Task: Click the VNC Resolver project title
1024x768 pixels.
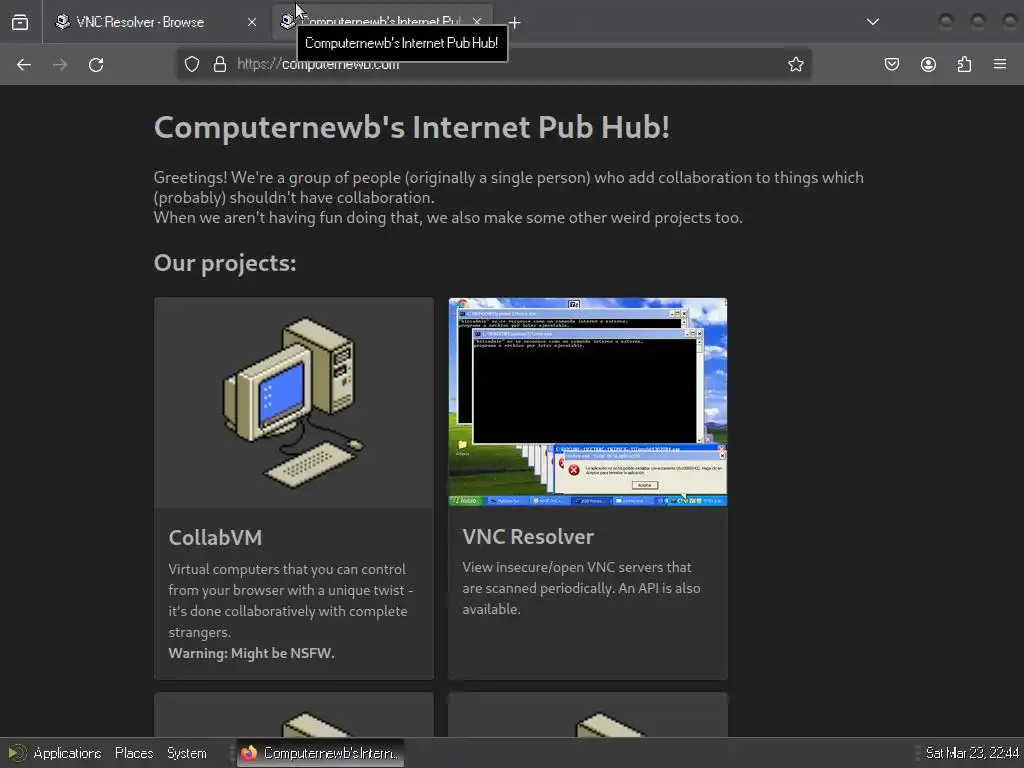Action: click(528, 536)
